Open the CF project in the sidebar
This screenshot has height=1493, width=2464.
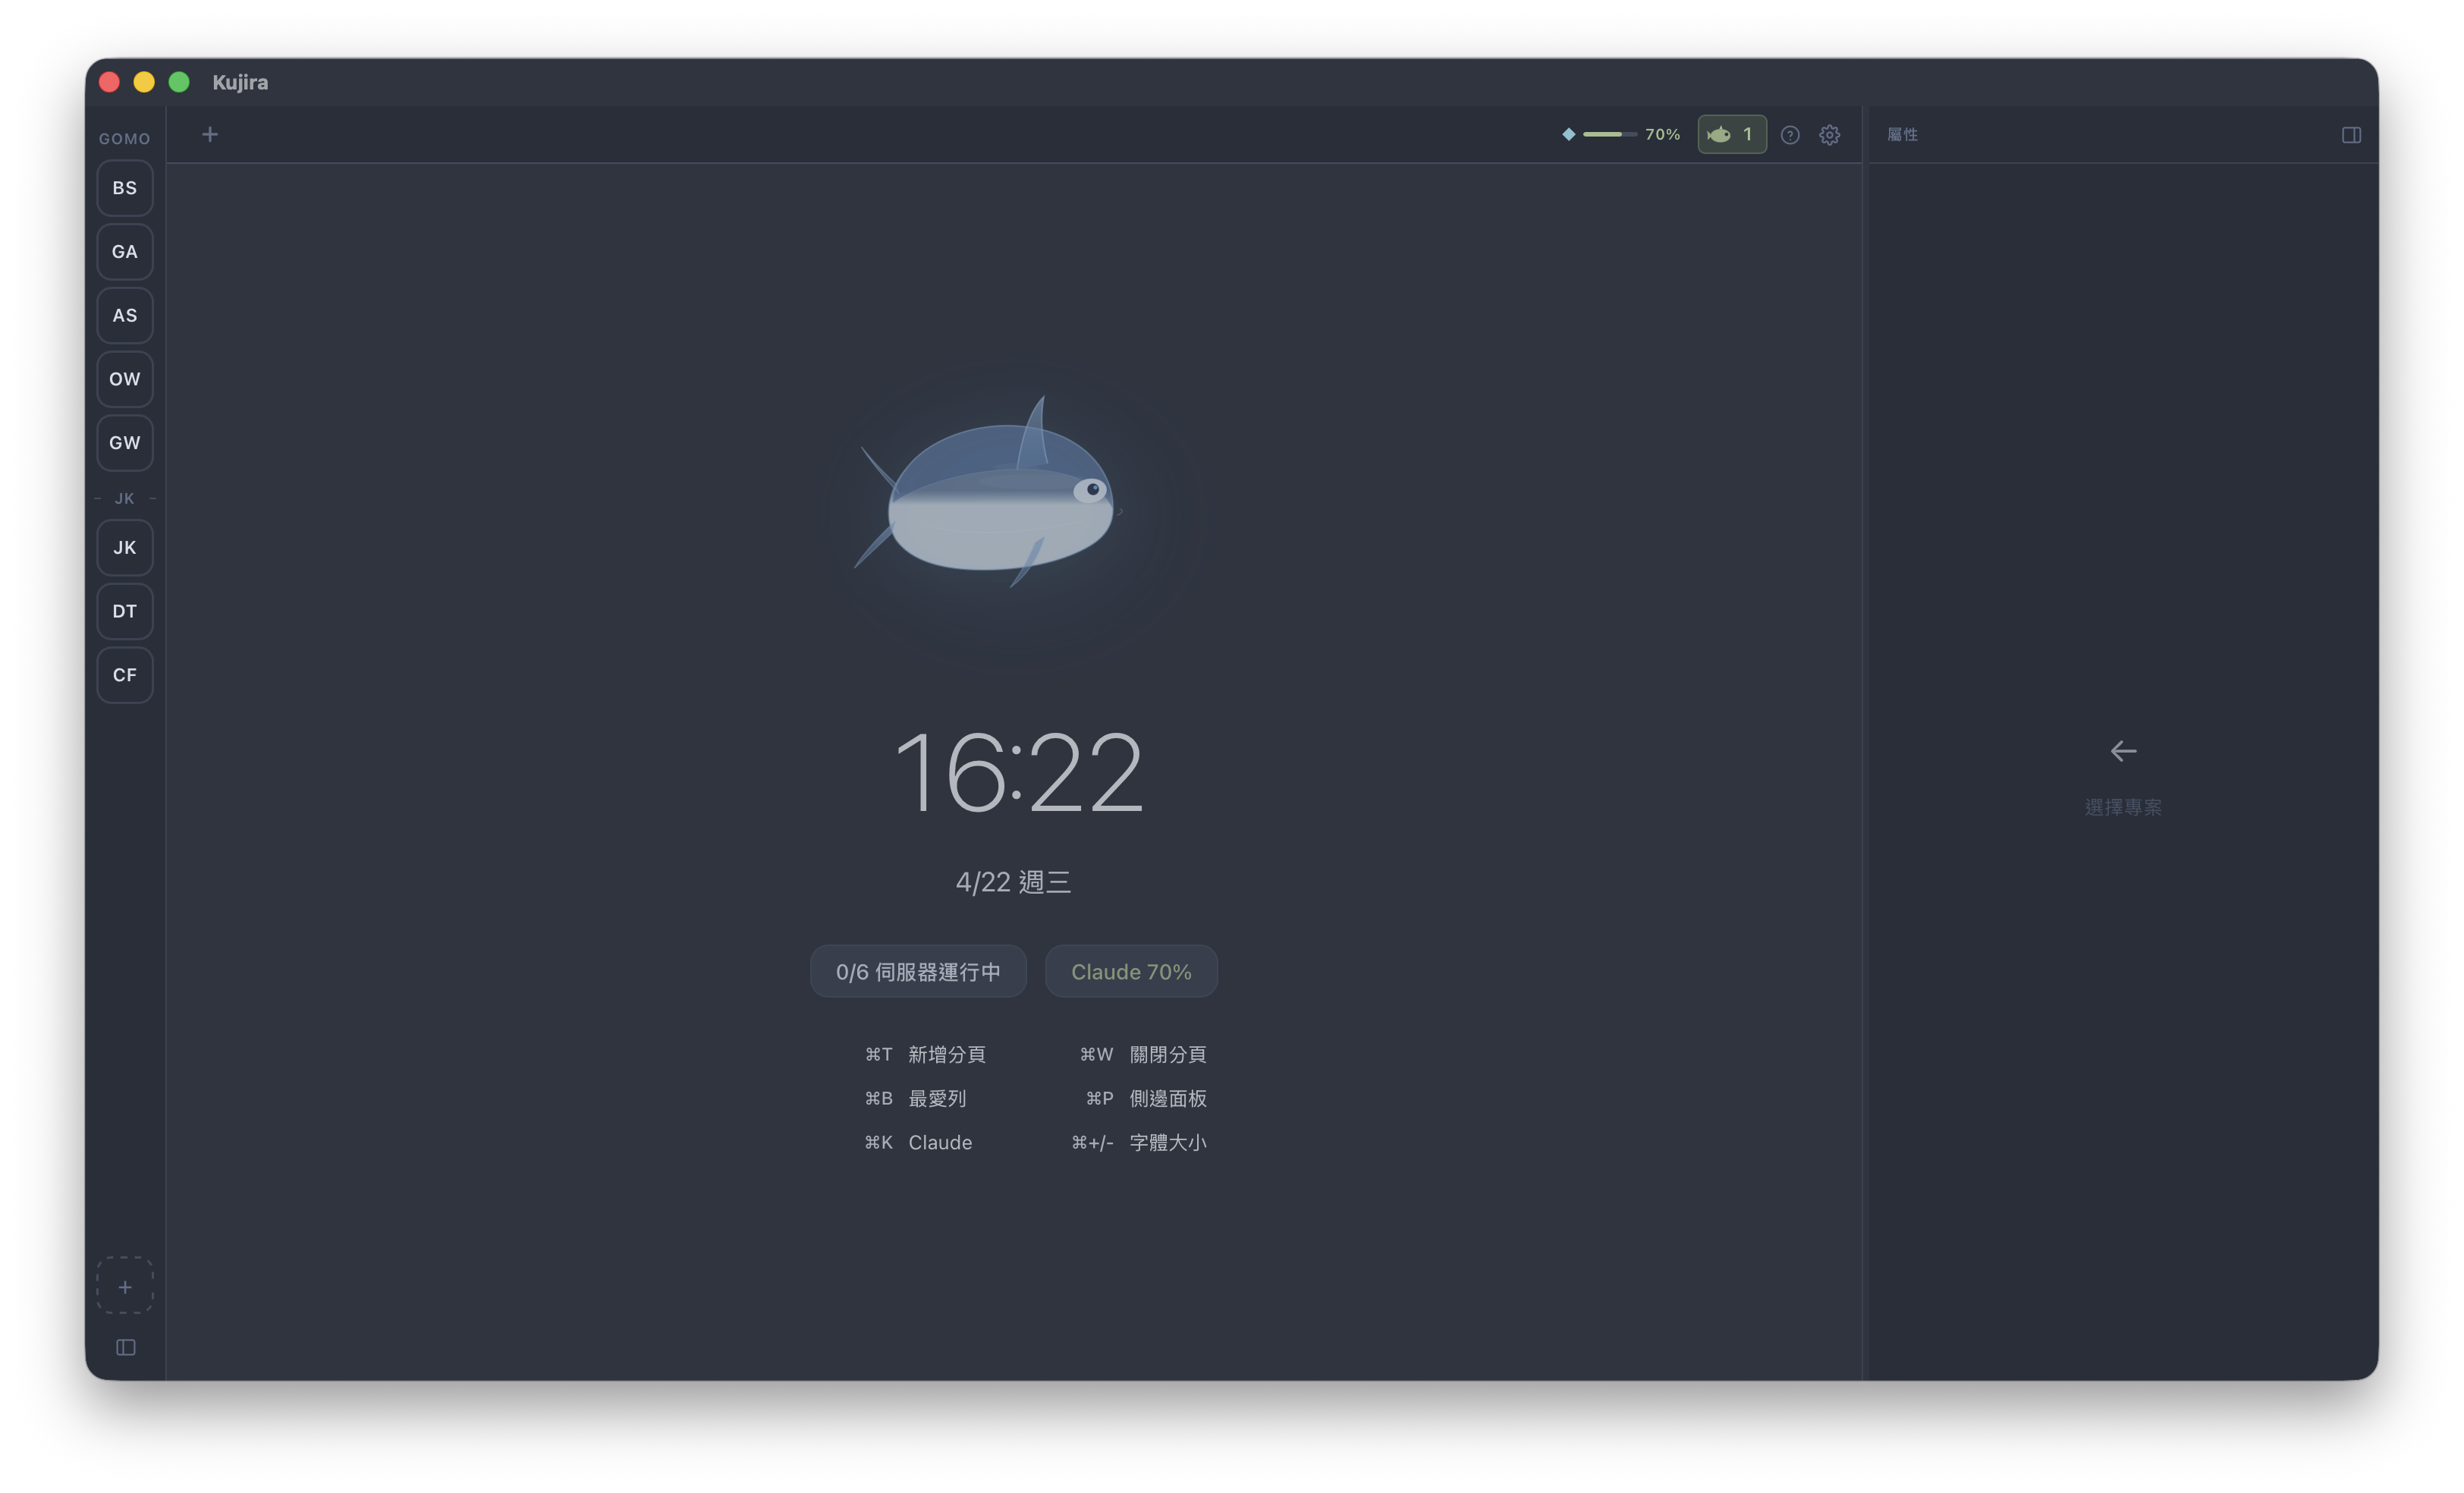click(x=125, y=675)
